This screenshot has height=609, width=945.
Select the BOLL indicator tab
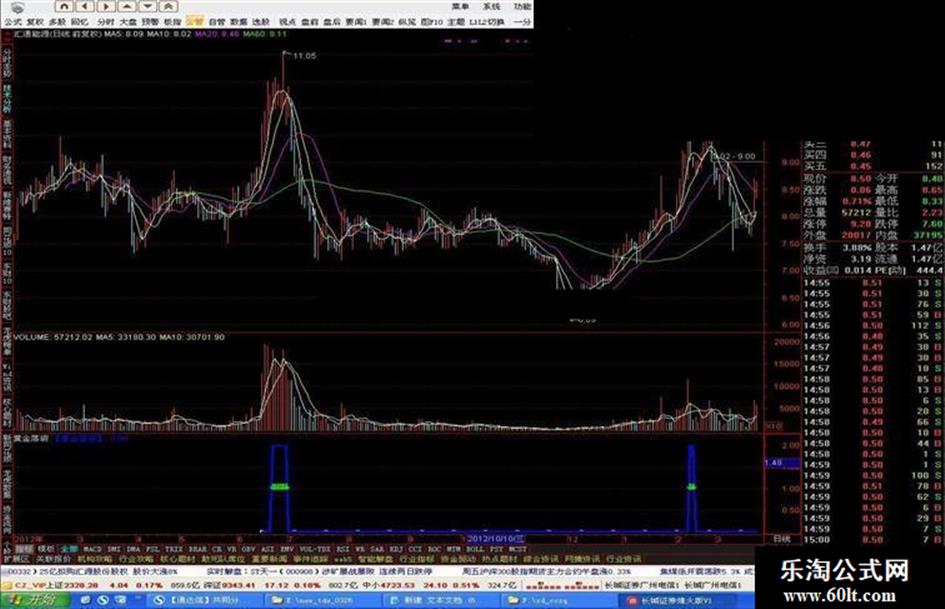point(475,549)
